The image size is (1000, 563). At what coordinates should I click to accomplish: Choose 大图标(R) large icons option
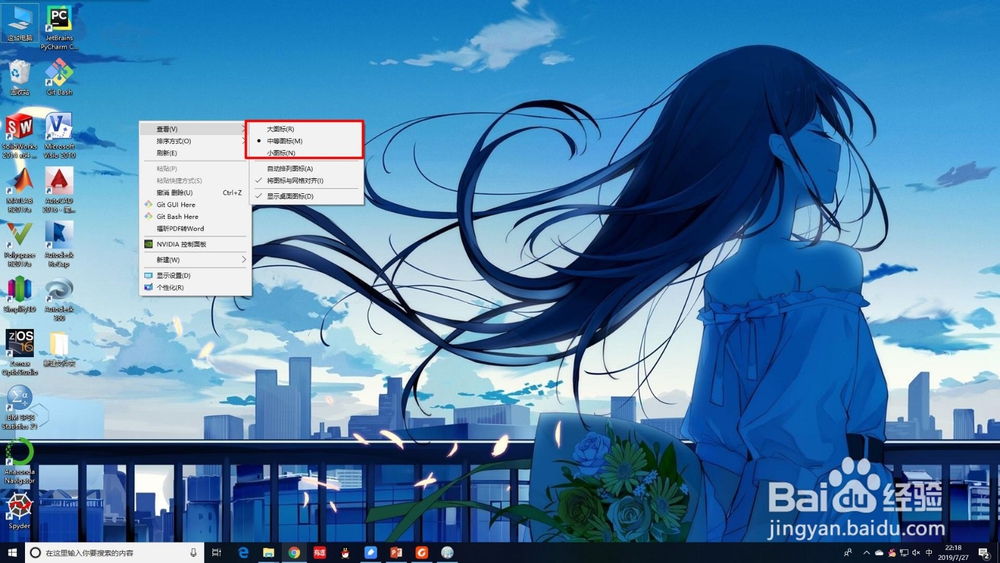point(306,129)
